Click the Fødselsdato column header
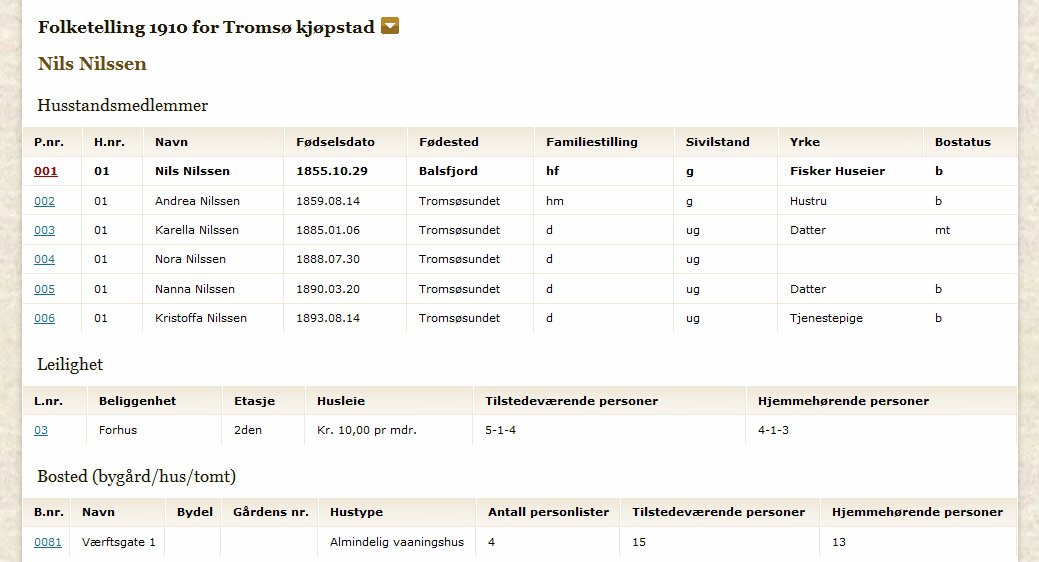The image size is (1039, 562). [335, 142]
